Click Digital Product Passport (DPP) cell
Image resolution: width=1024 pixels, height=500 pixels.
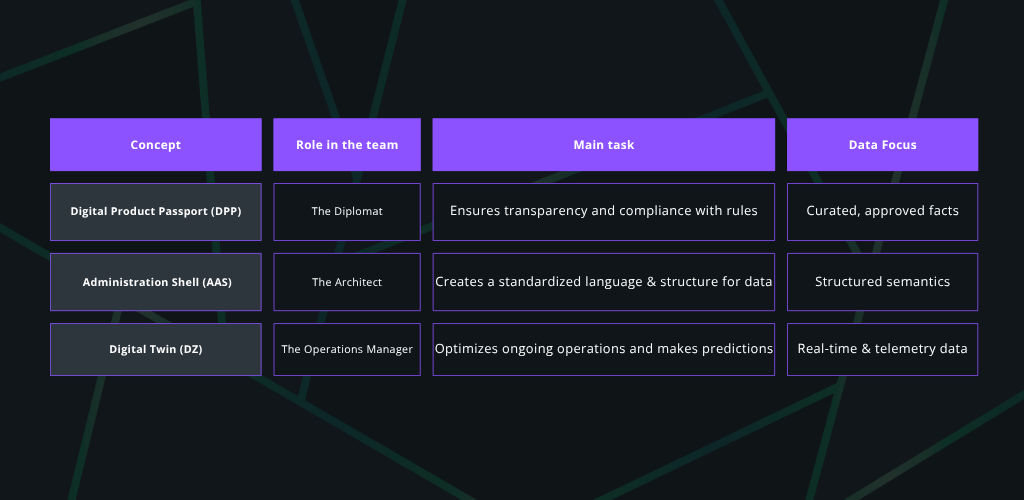coord(155,211)
